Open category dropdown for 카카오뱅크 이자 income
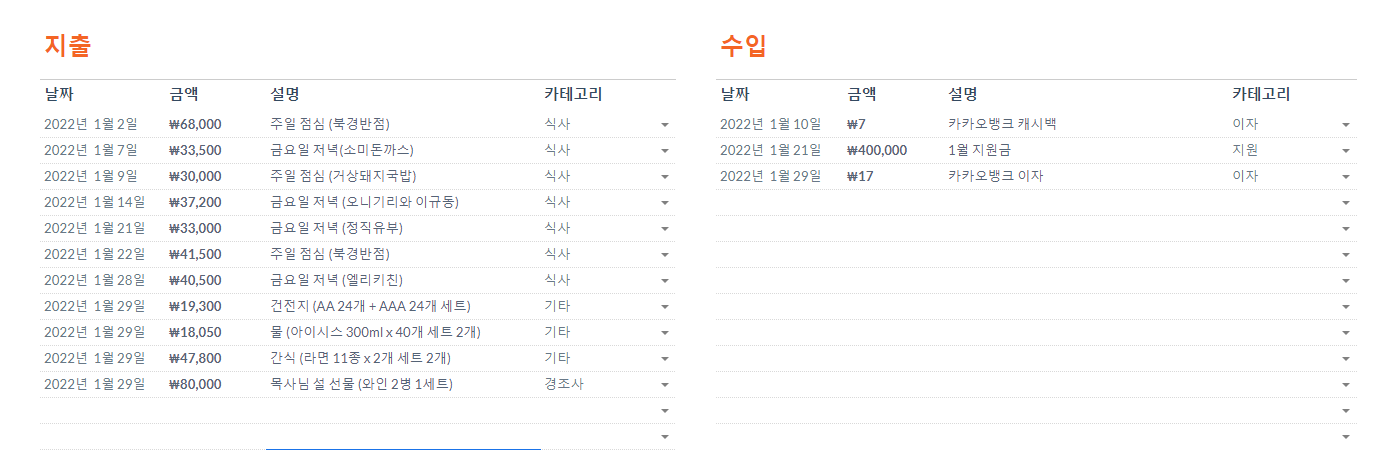1395x450 pixels. [x=1346, y=177]
